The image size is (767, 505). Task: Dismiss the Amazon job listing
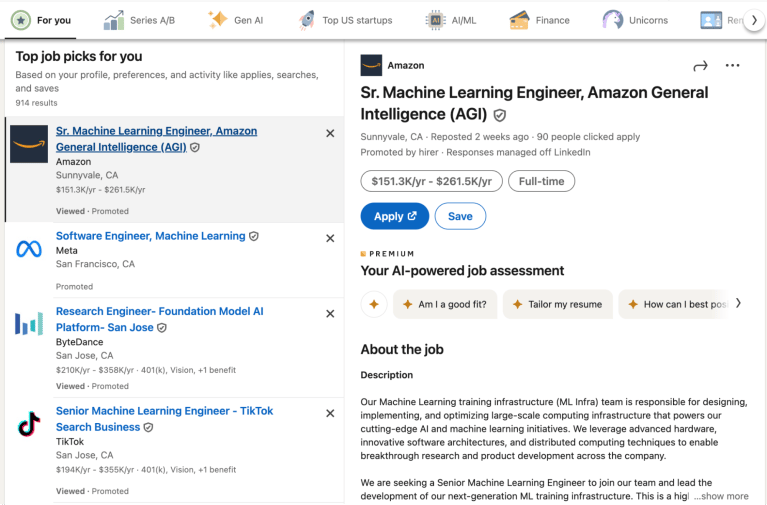click(330, 133)
